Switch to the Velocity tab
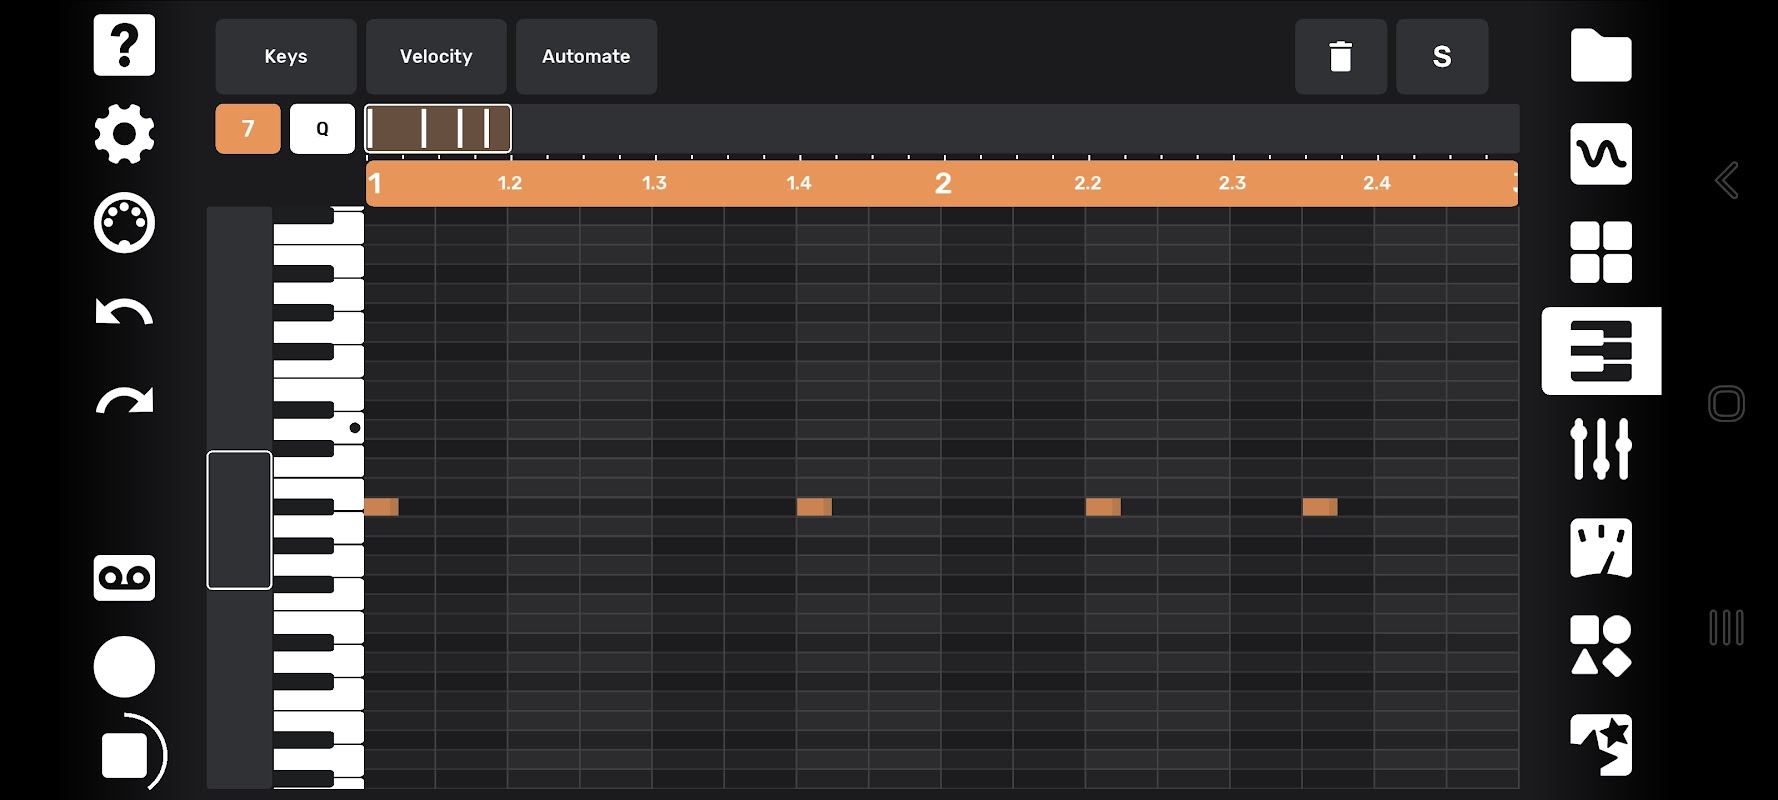This screenshot has width=1778, height=800. pos(436,57)
